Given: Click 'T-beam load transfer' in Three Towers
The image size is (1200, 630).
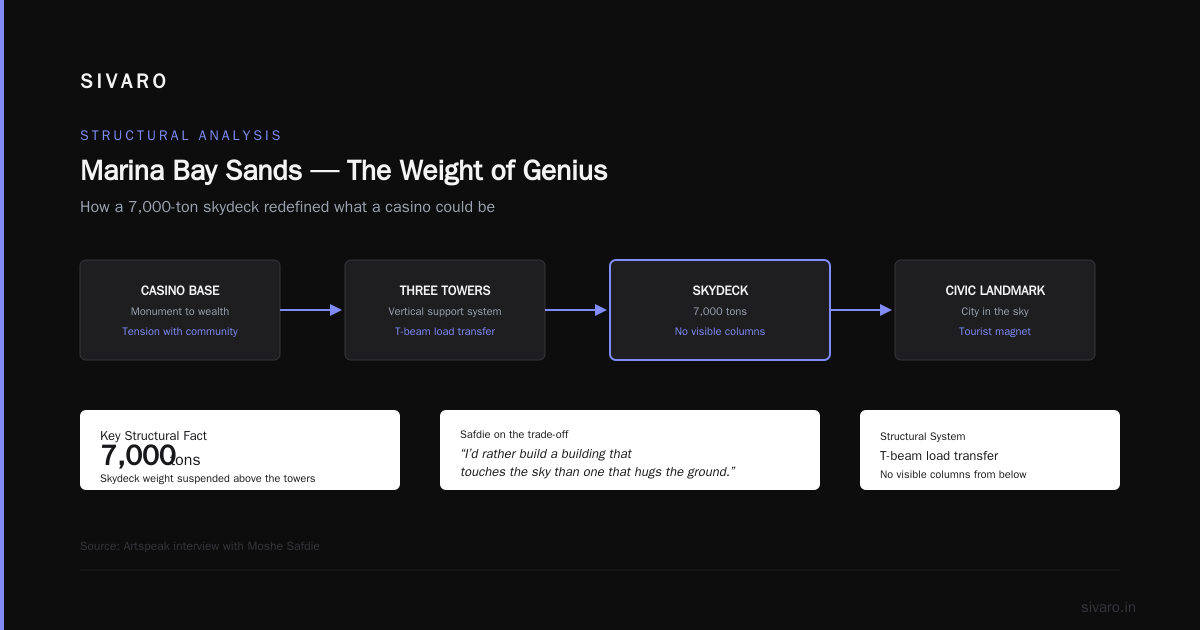Looking at the screenshot, I should pos(445,331).
